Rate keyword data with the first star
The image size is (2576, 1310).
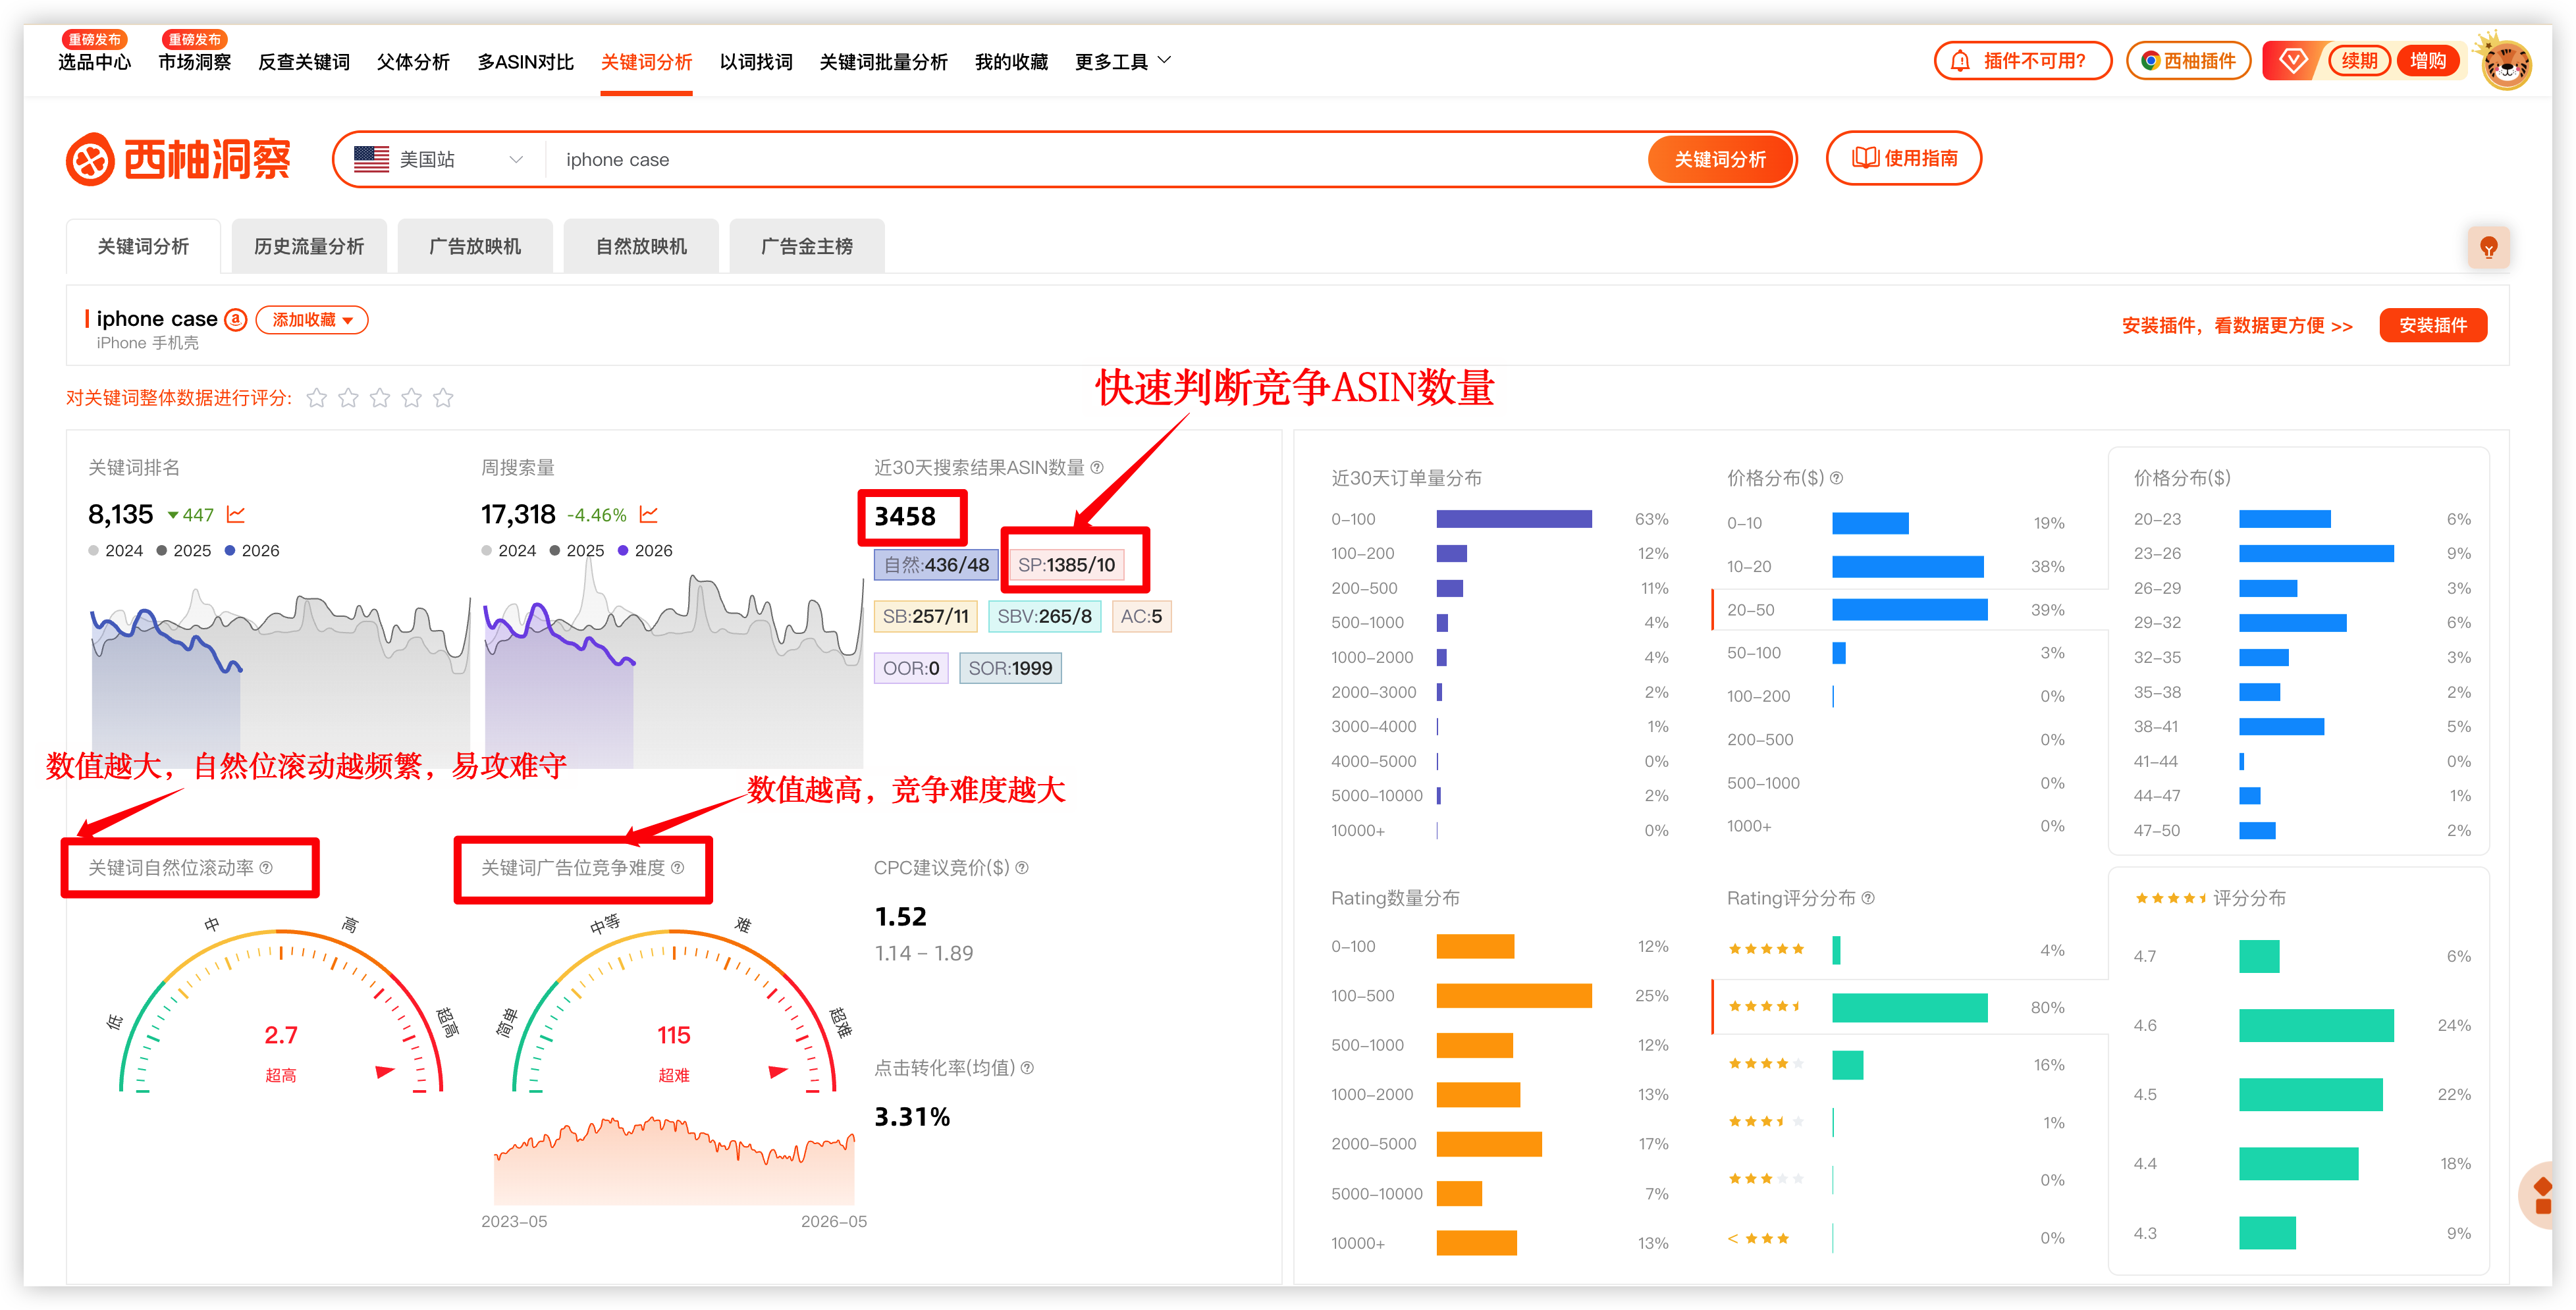click(317, 398)
